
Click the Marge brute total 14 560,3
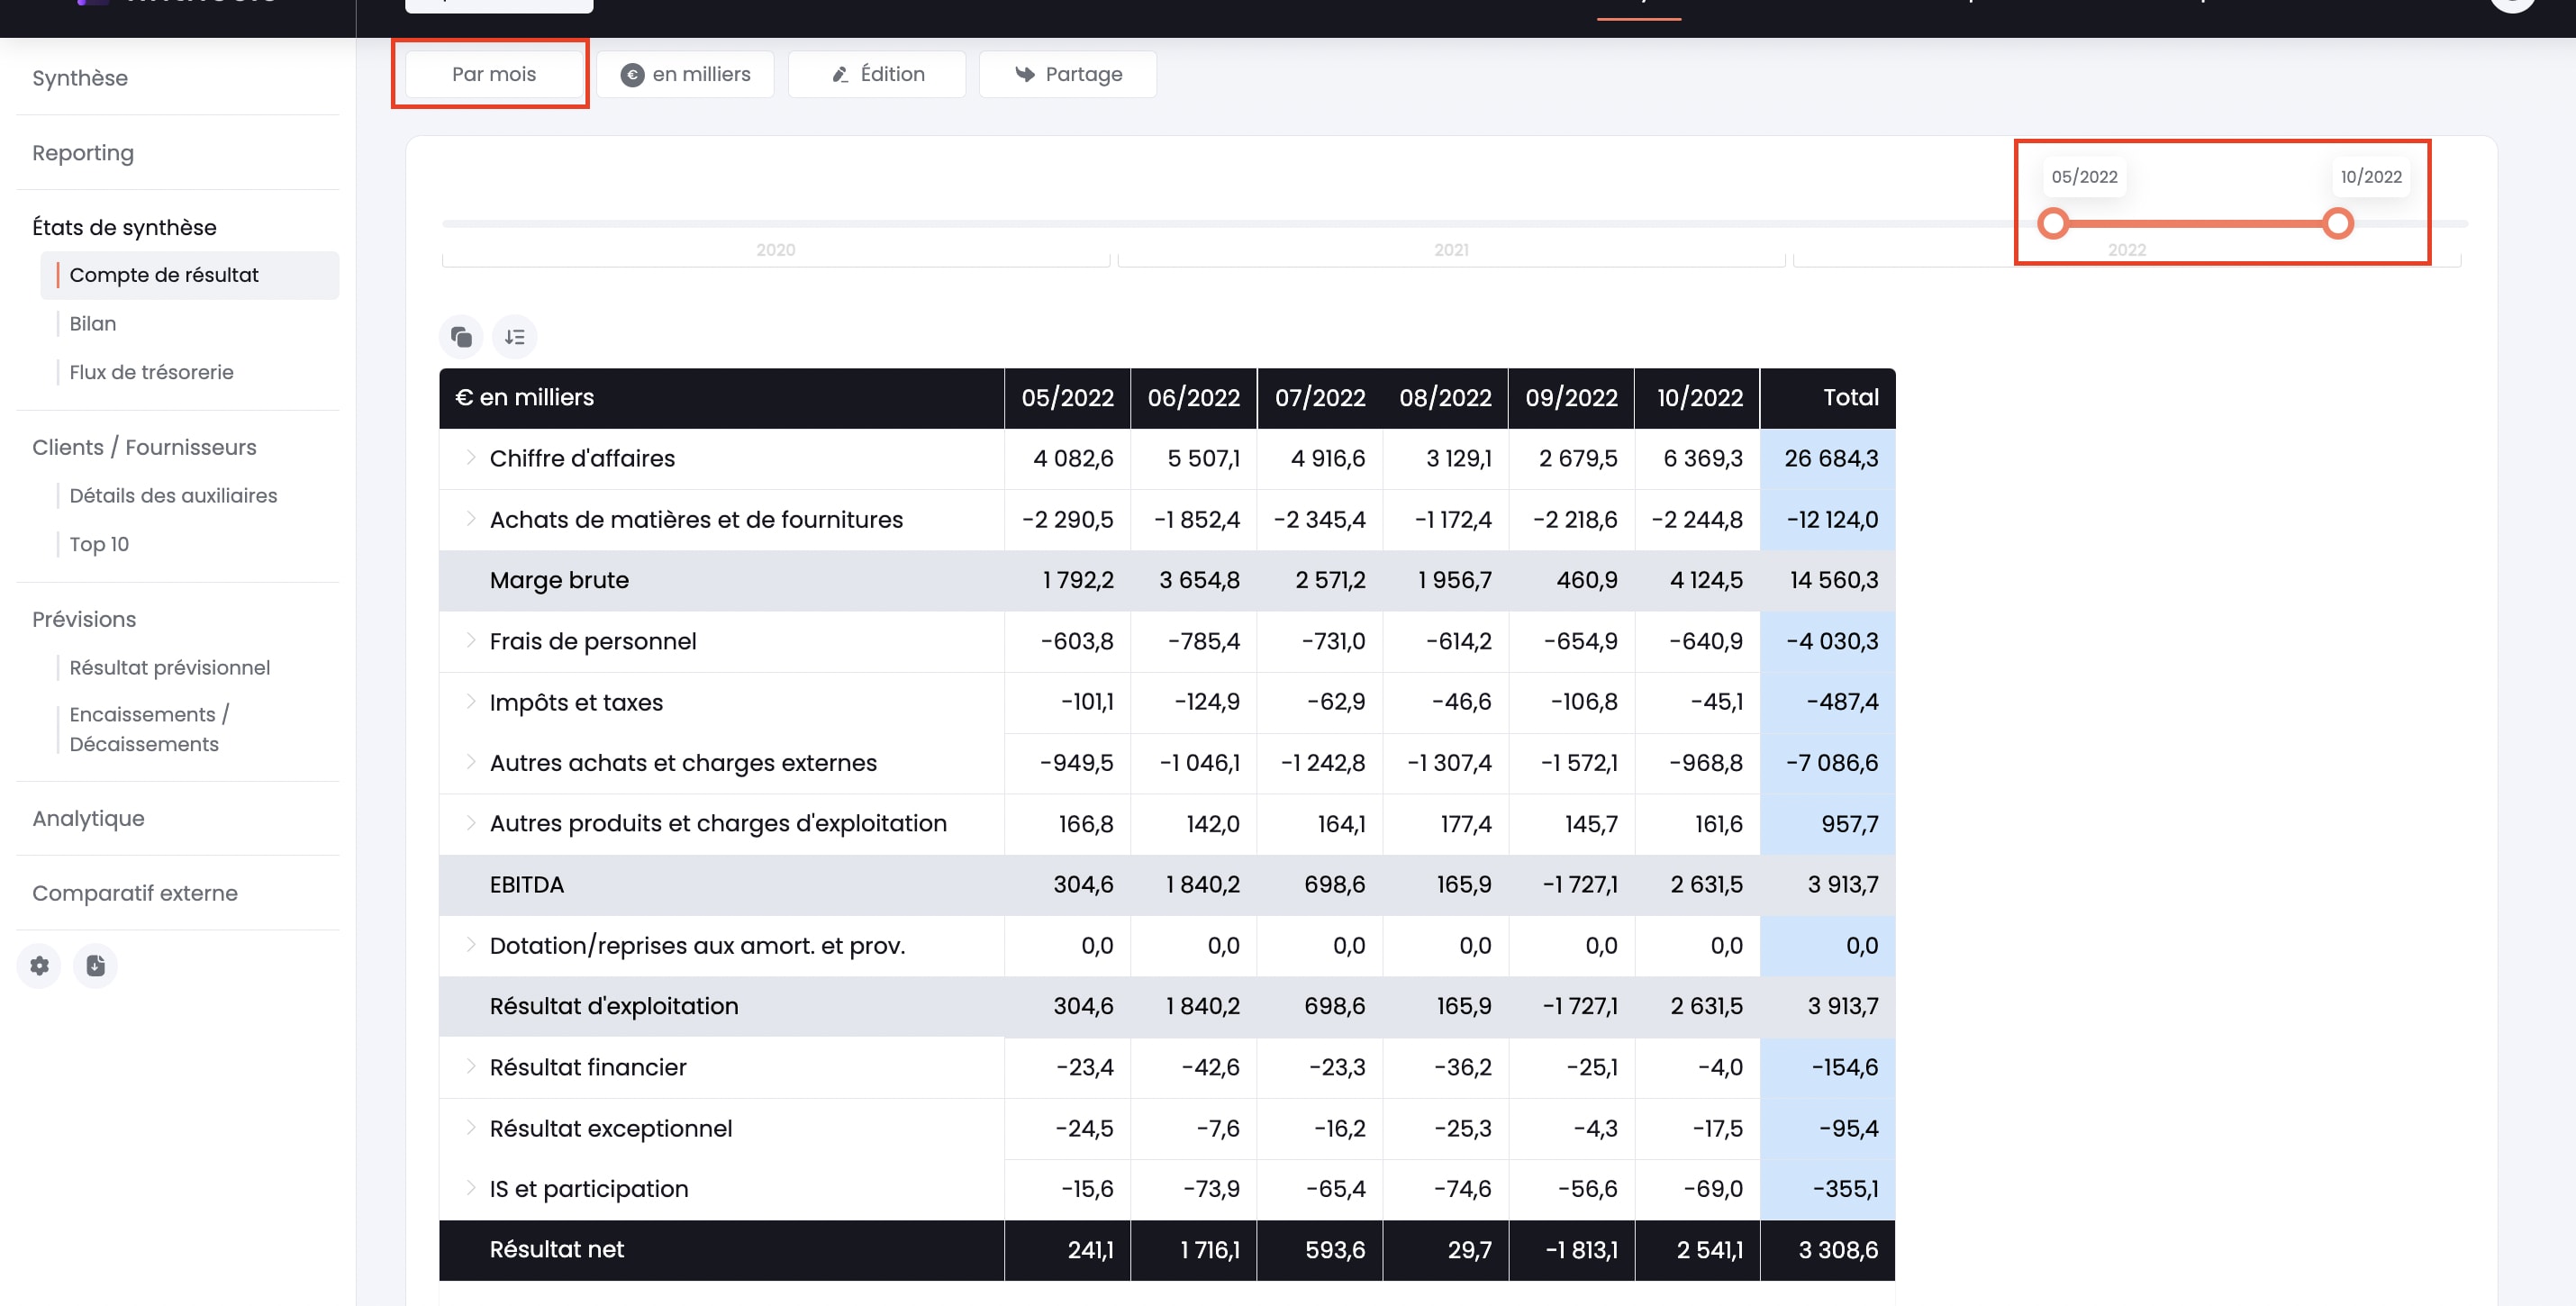[1834, 580]
